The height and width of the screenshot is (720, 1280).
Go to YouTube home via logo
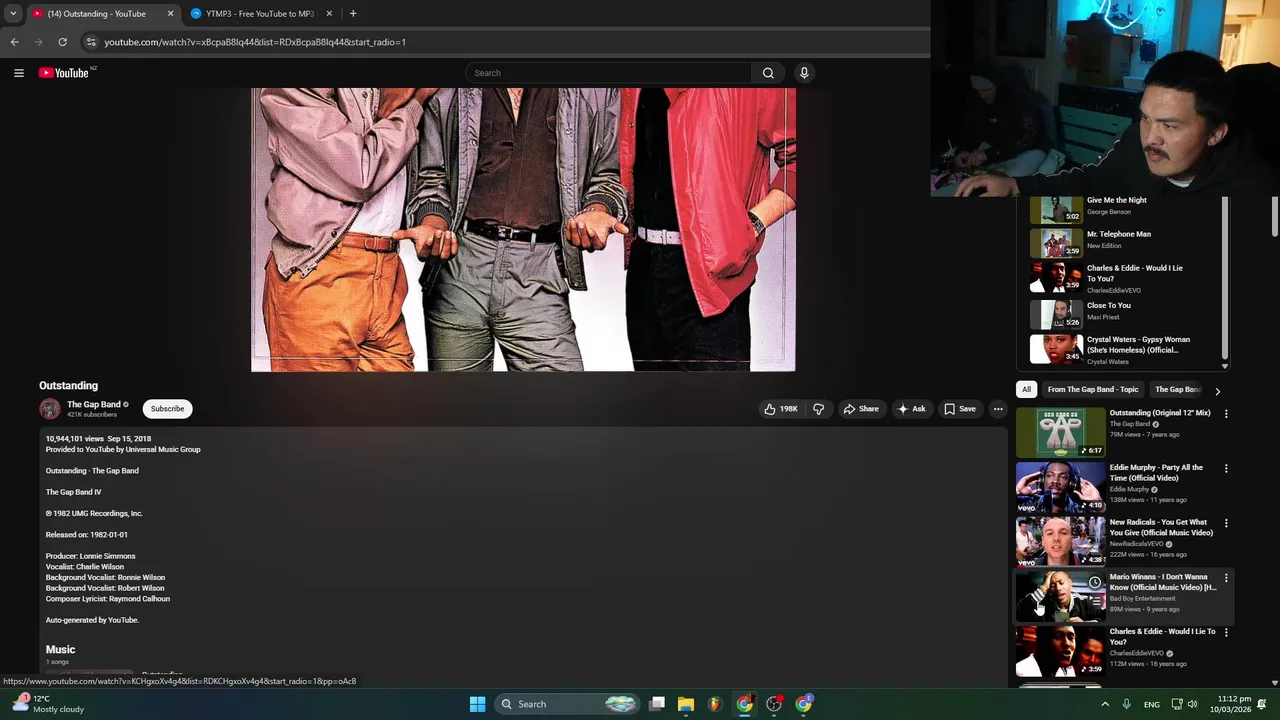point(64,73)
